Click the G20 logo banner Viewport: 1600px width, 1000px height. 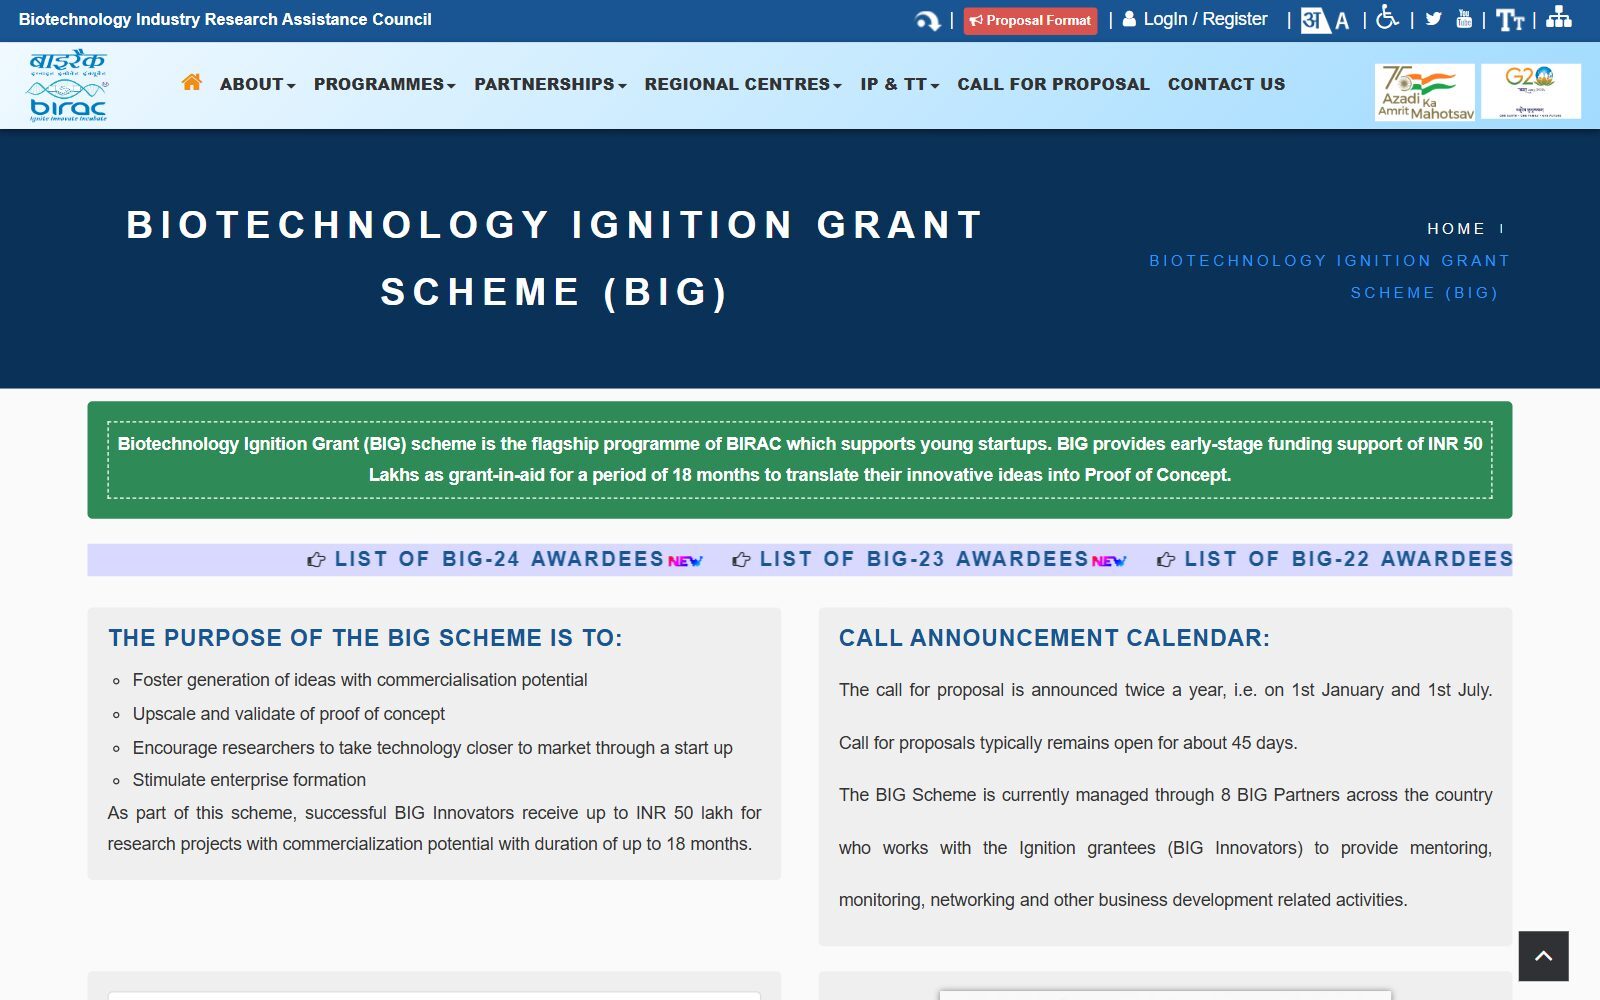click(x=1530, y=91)
